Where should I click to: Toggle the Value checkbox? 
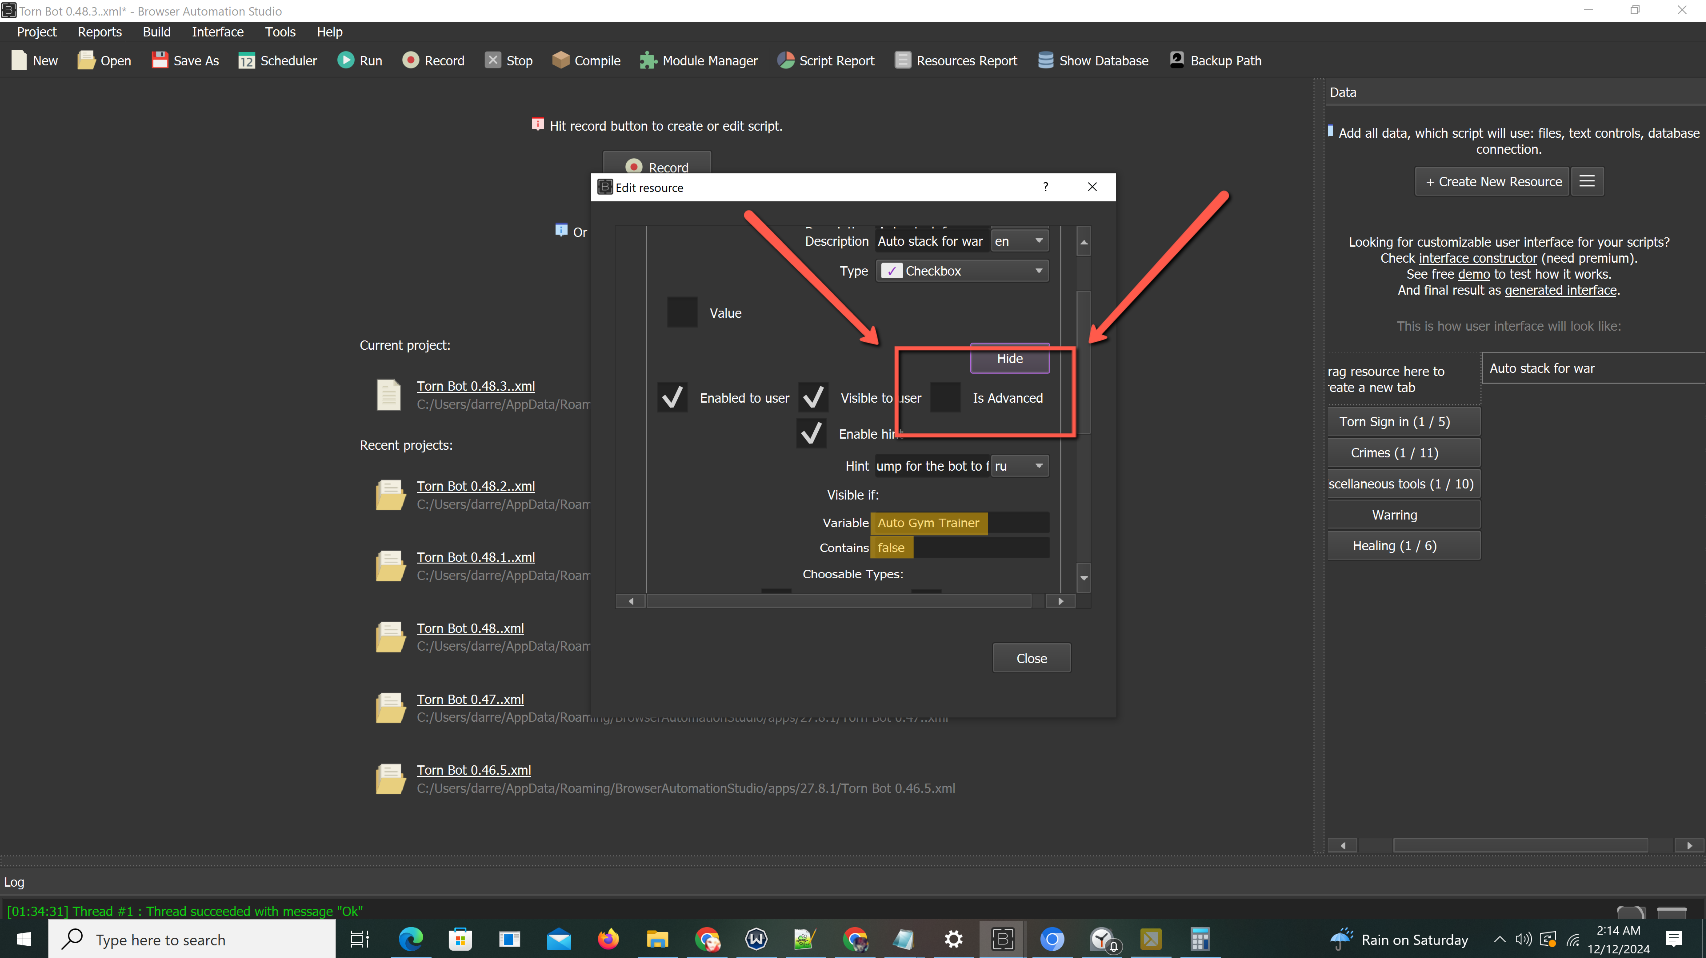pyautogui.click(x=682, y=313)
